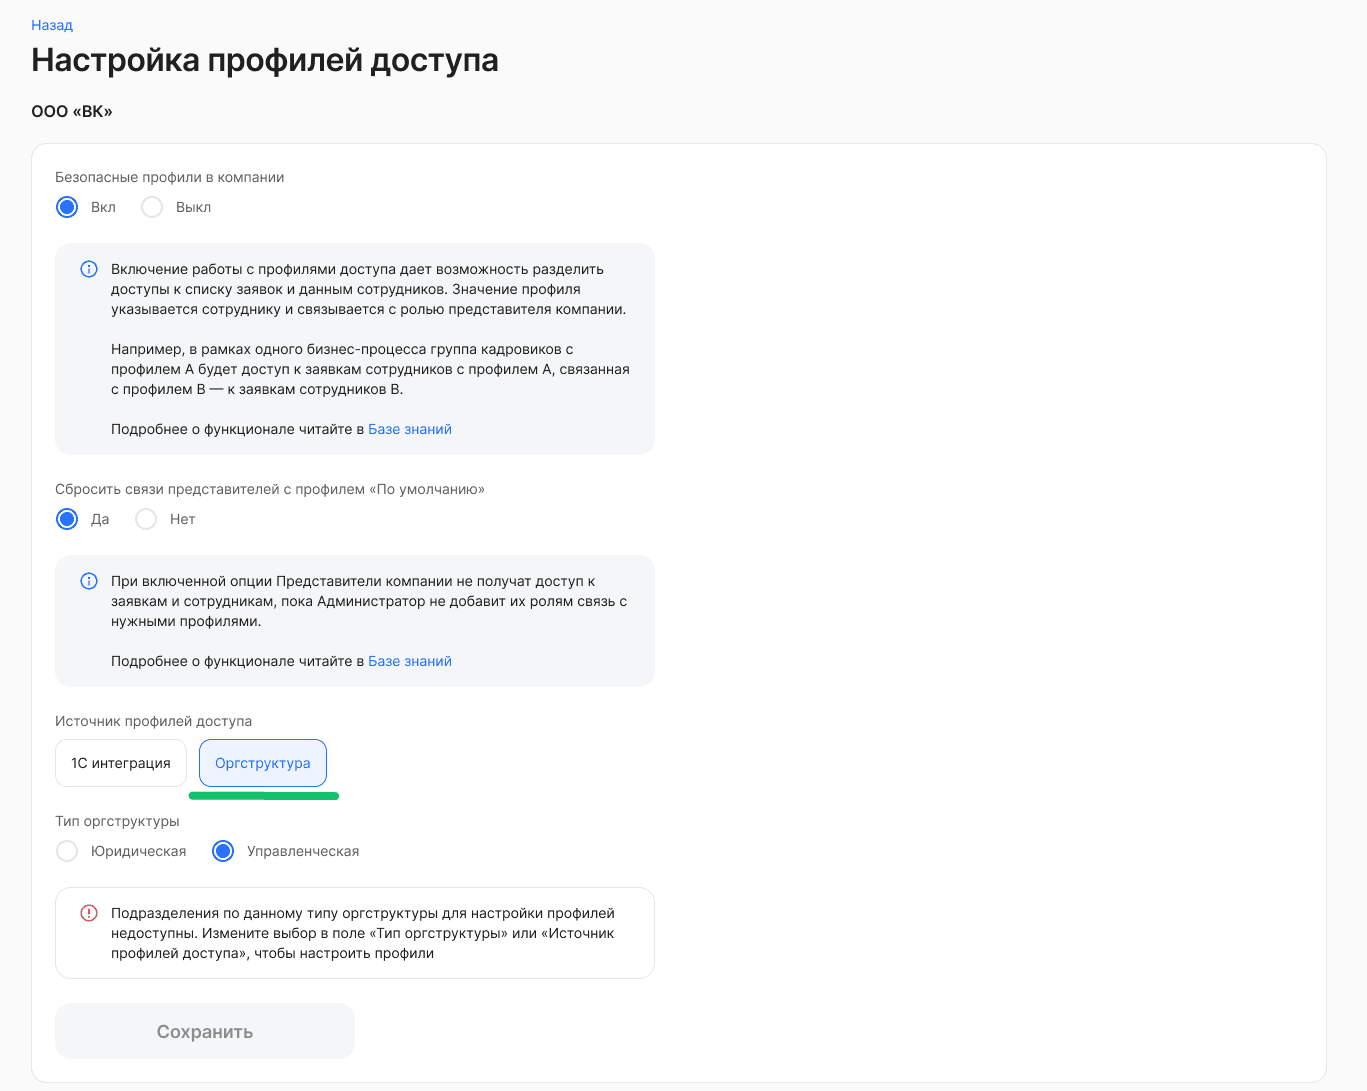Switch to the 1С интеграция source

tap(120, 762)
